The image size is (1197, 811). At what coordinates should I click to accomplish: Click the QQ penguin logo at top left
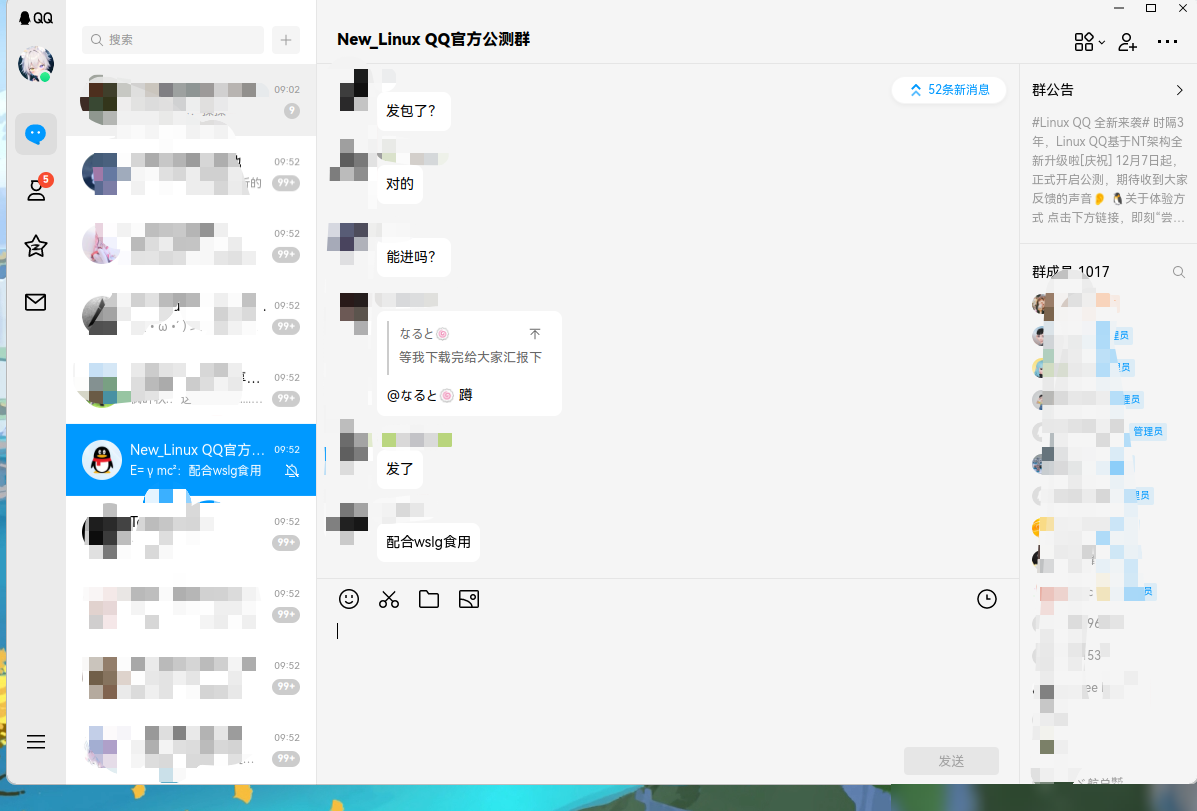pos(36,18)
